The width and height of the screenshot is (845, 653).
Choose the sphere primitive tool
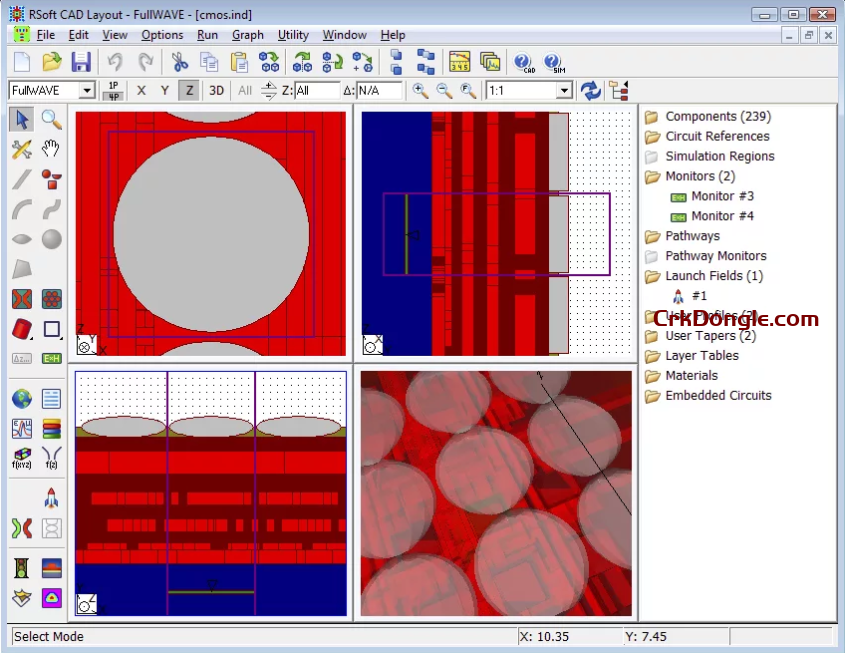(x=51, y=239)
